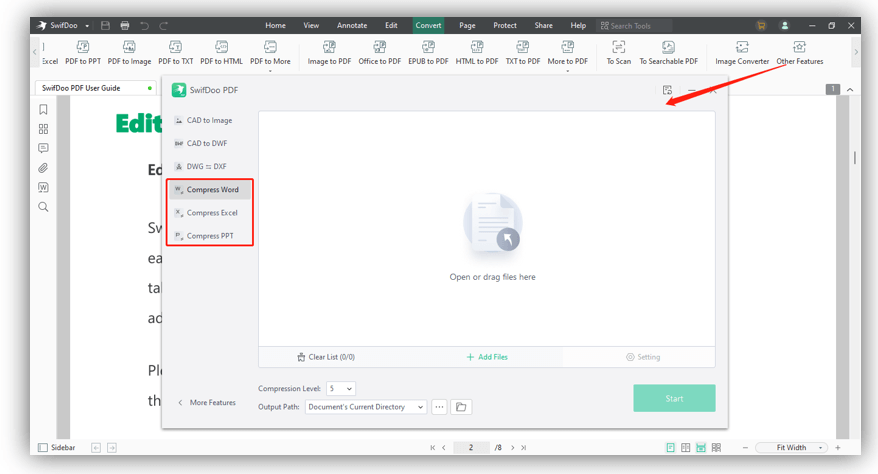Undo the last action

[x=144, y=26]
